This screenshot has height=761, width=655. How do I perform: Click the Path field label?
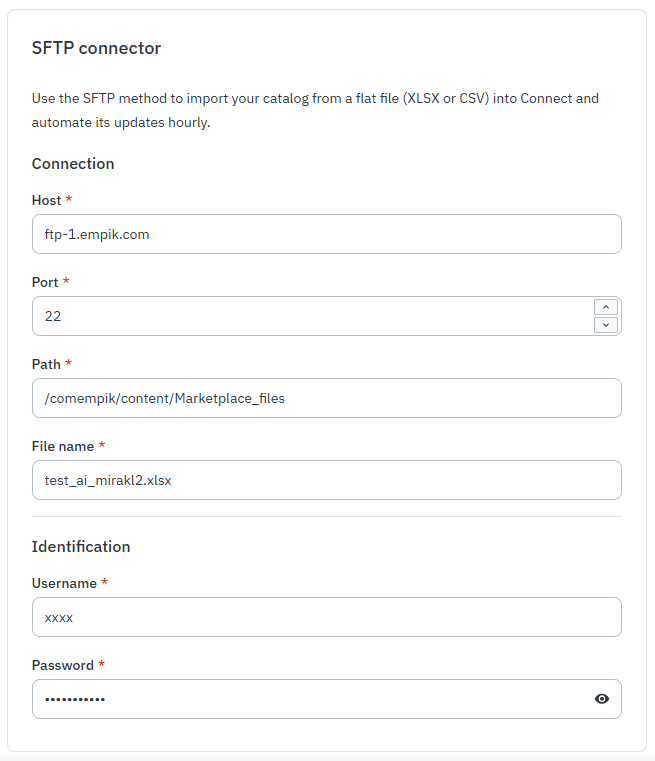[46, 364]
